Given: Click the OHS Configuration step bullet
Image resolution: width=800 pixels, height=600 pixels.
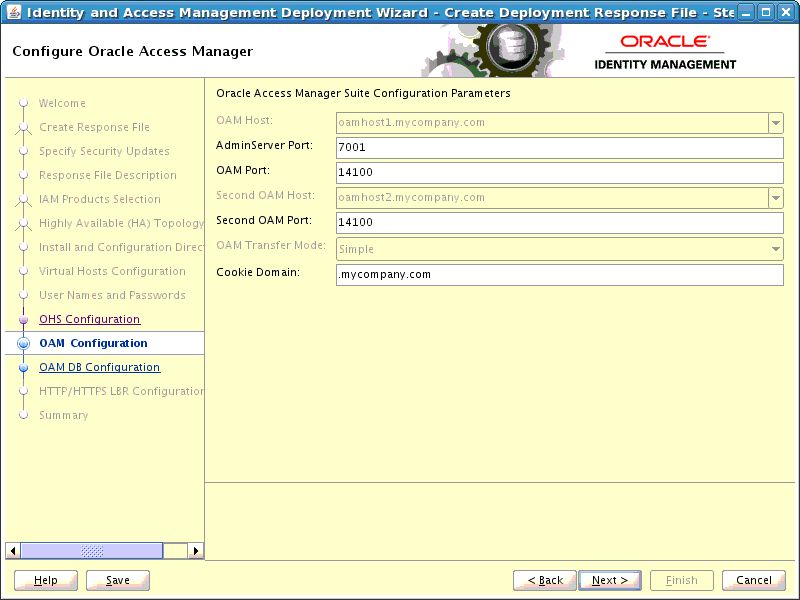Looking at the screenshot, I should (23, 319).
